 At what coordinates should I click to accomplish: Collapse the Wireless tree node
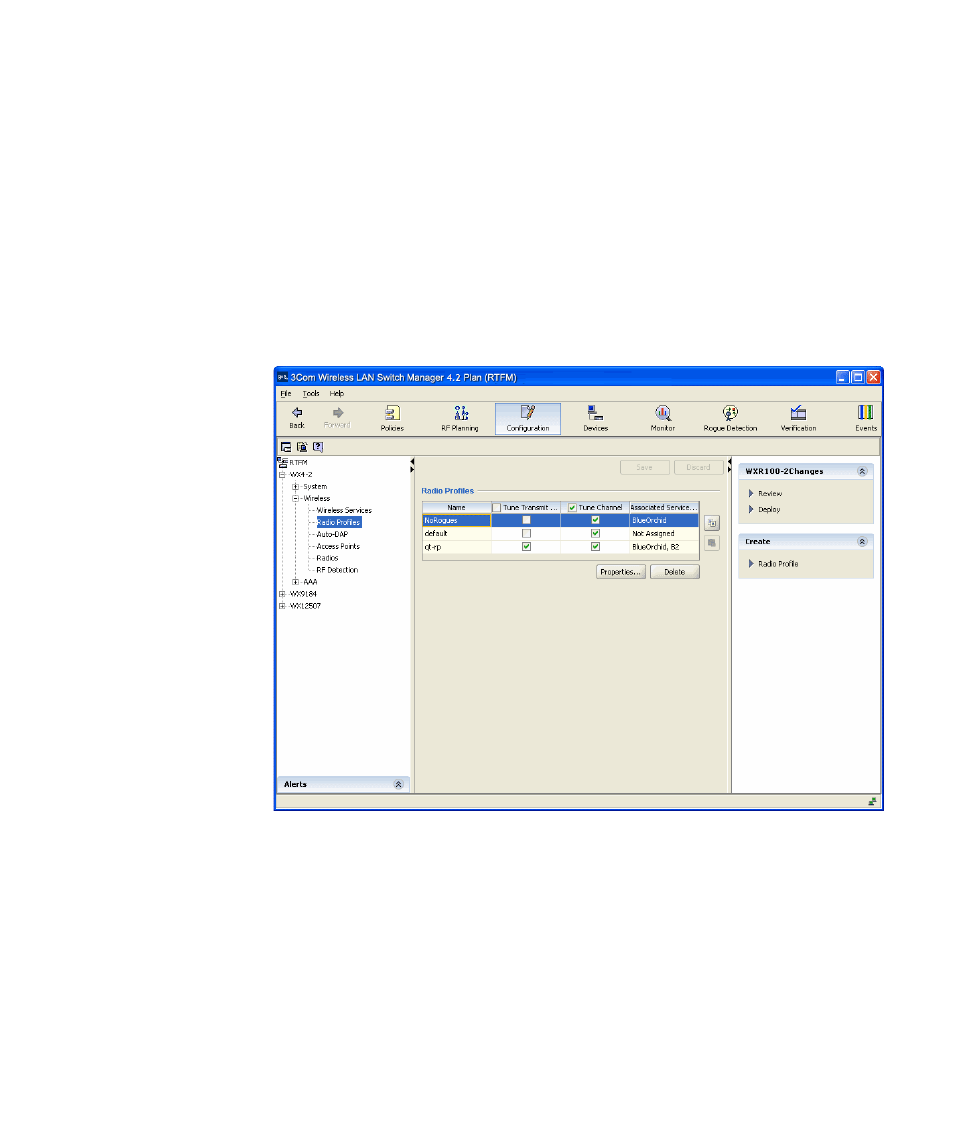pyautogui.click(x=295, y=498)
